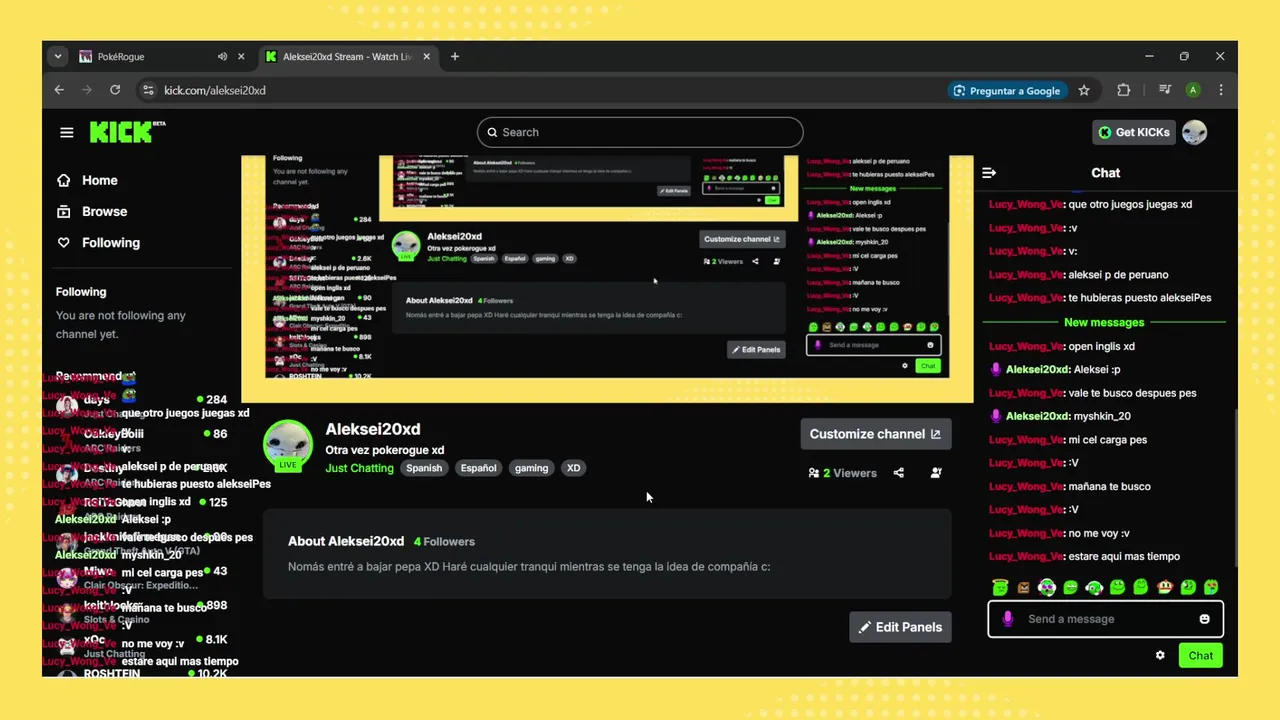Focus the Kick Search field
This screenshot has width=1280, height=720.
(640, 132)
